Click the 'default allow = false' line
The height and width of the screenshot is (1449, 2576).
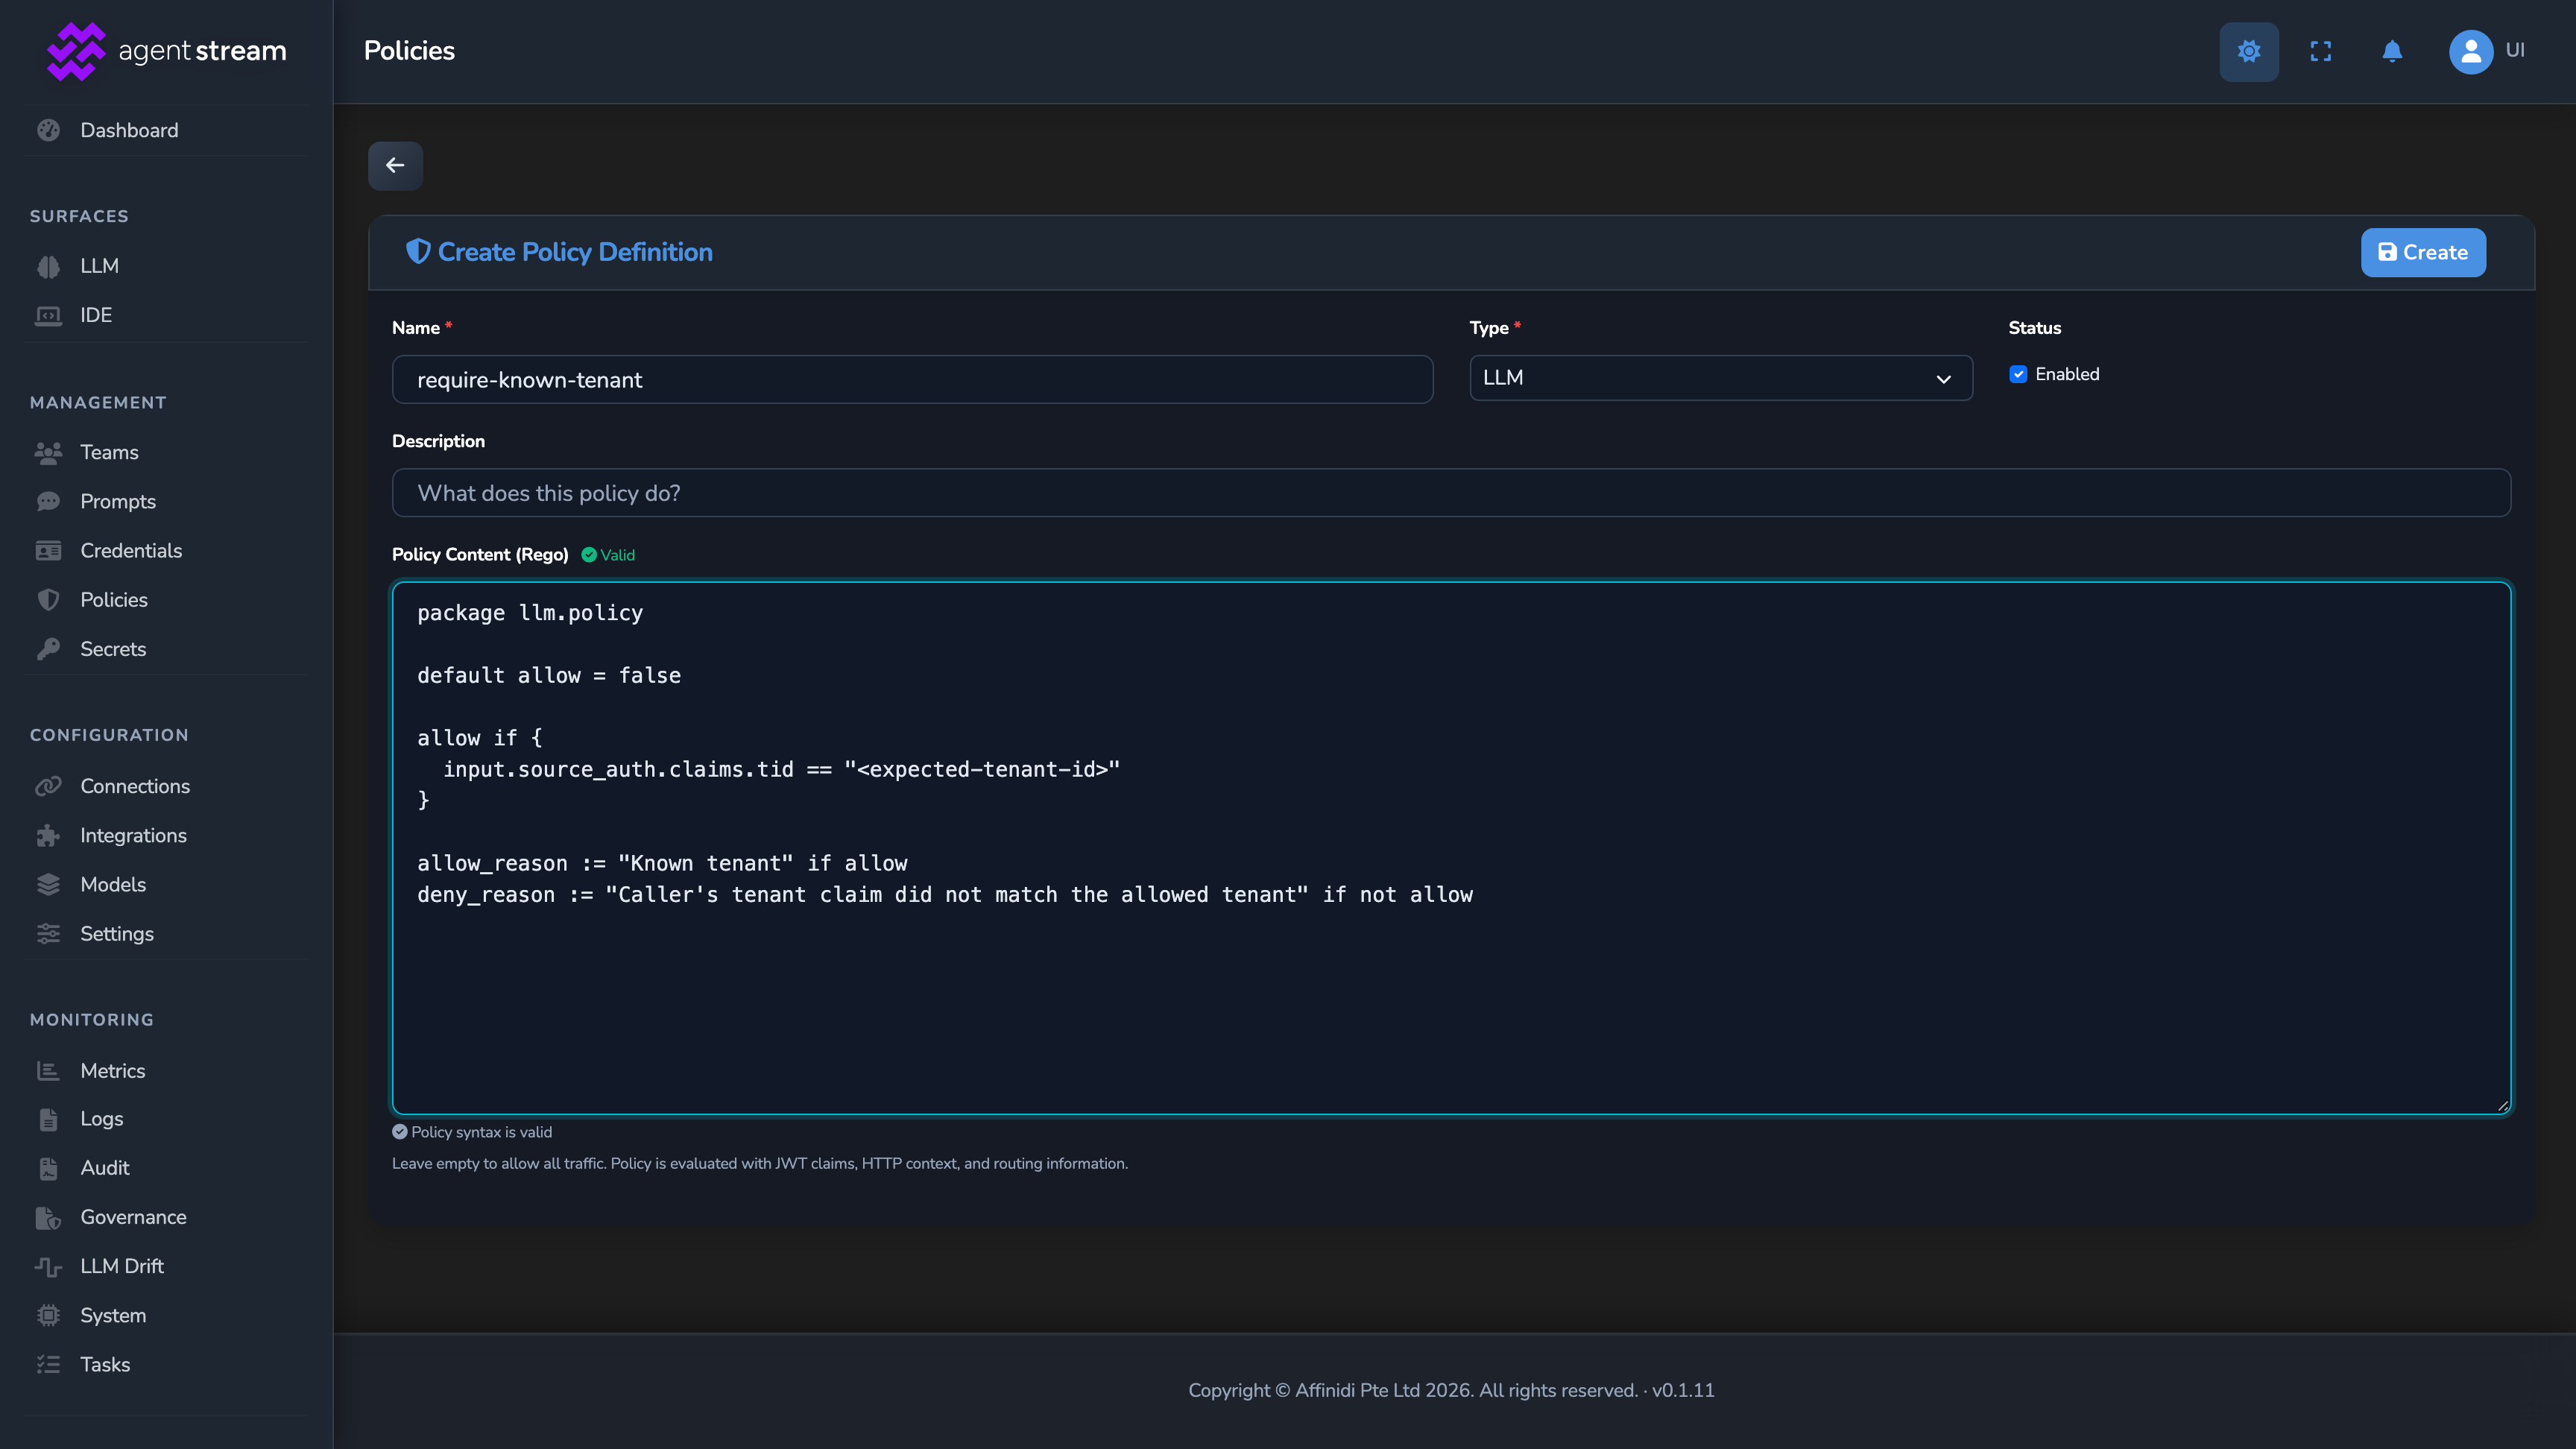[548, 675]
